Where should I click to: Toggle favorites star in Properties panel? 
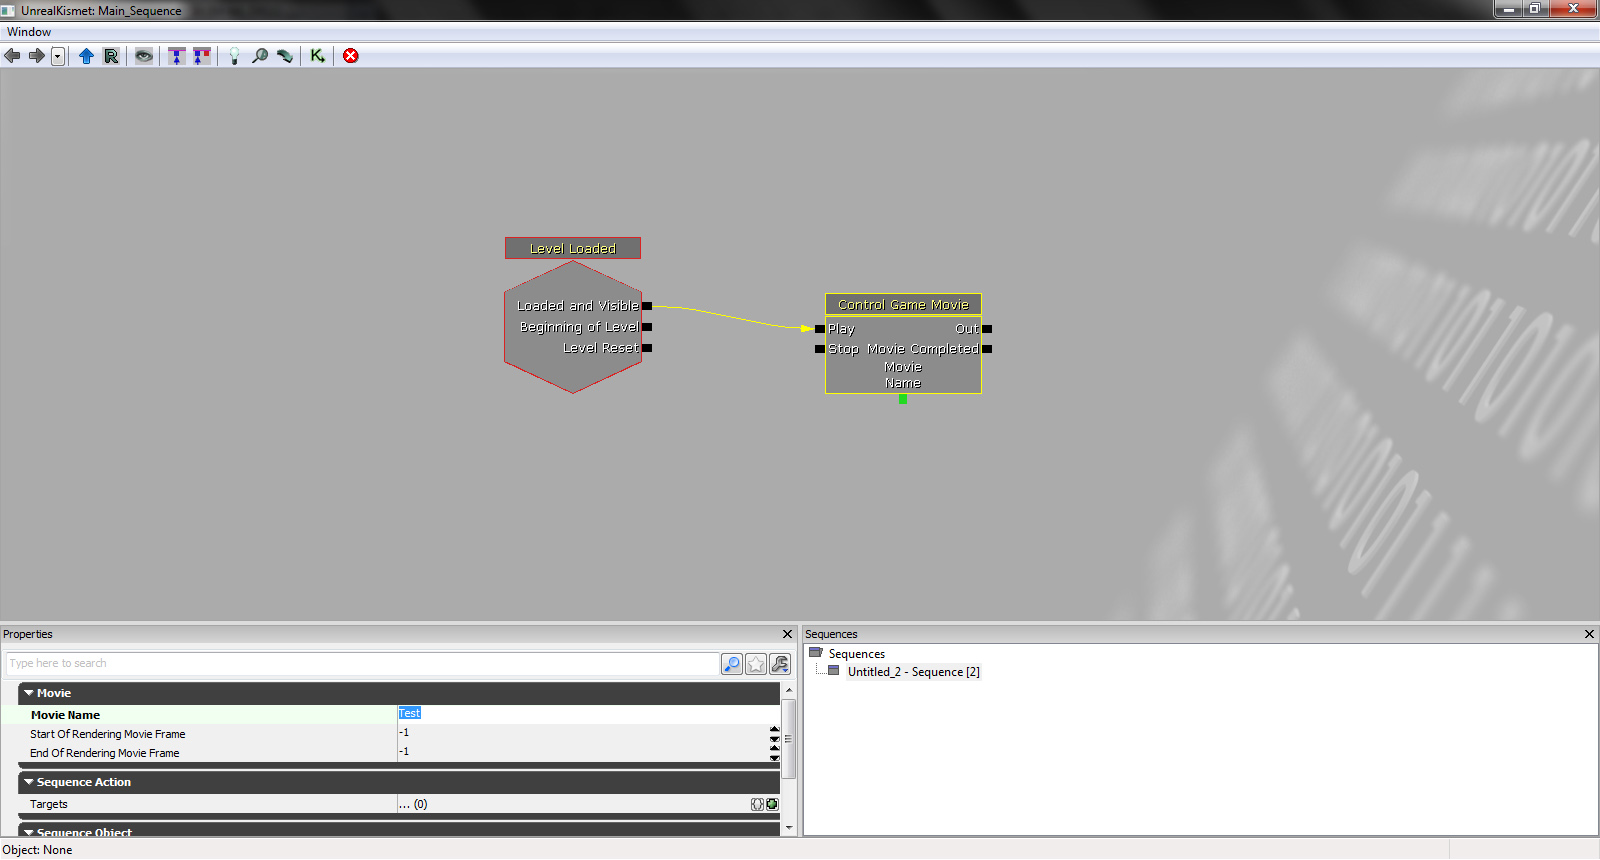[x=756, y=664]
